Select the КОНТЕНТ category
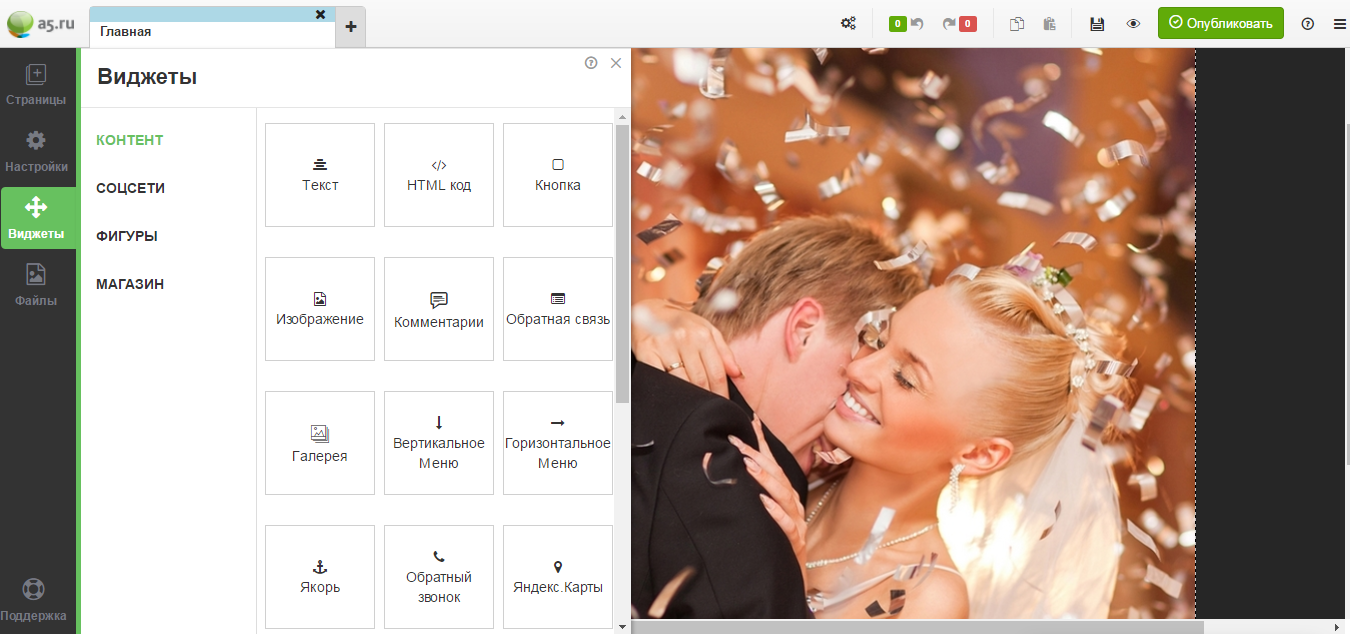The height and width of the screenshot is (634, 1350). [x=130, y=140]
